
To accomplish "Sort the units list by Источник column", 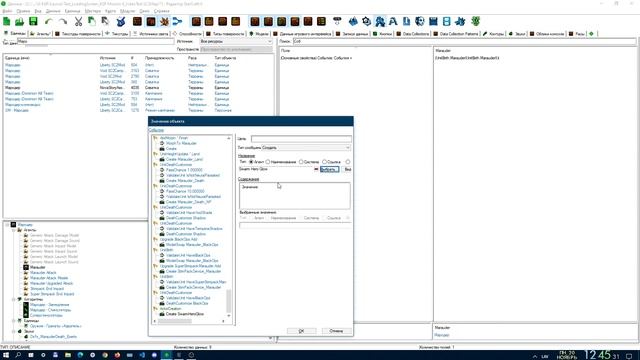I will 108,58.
